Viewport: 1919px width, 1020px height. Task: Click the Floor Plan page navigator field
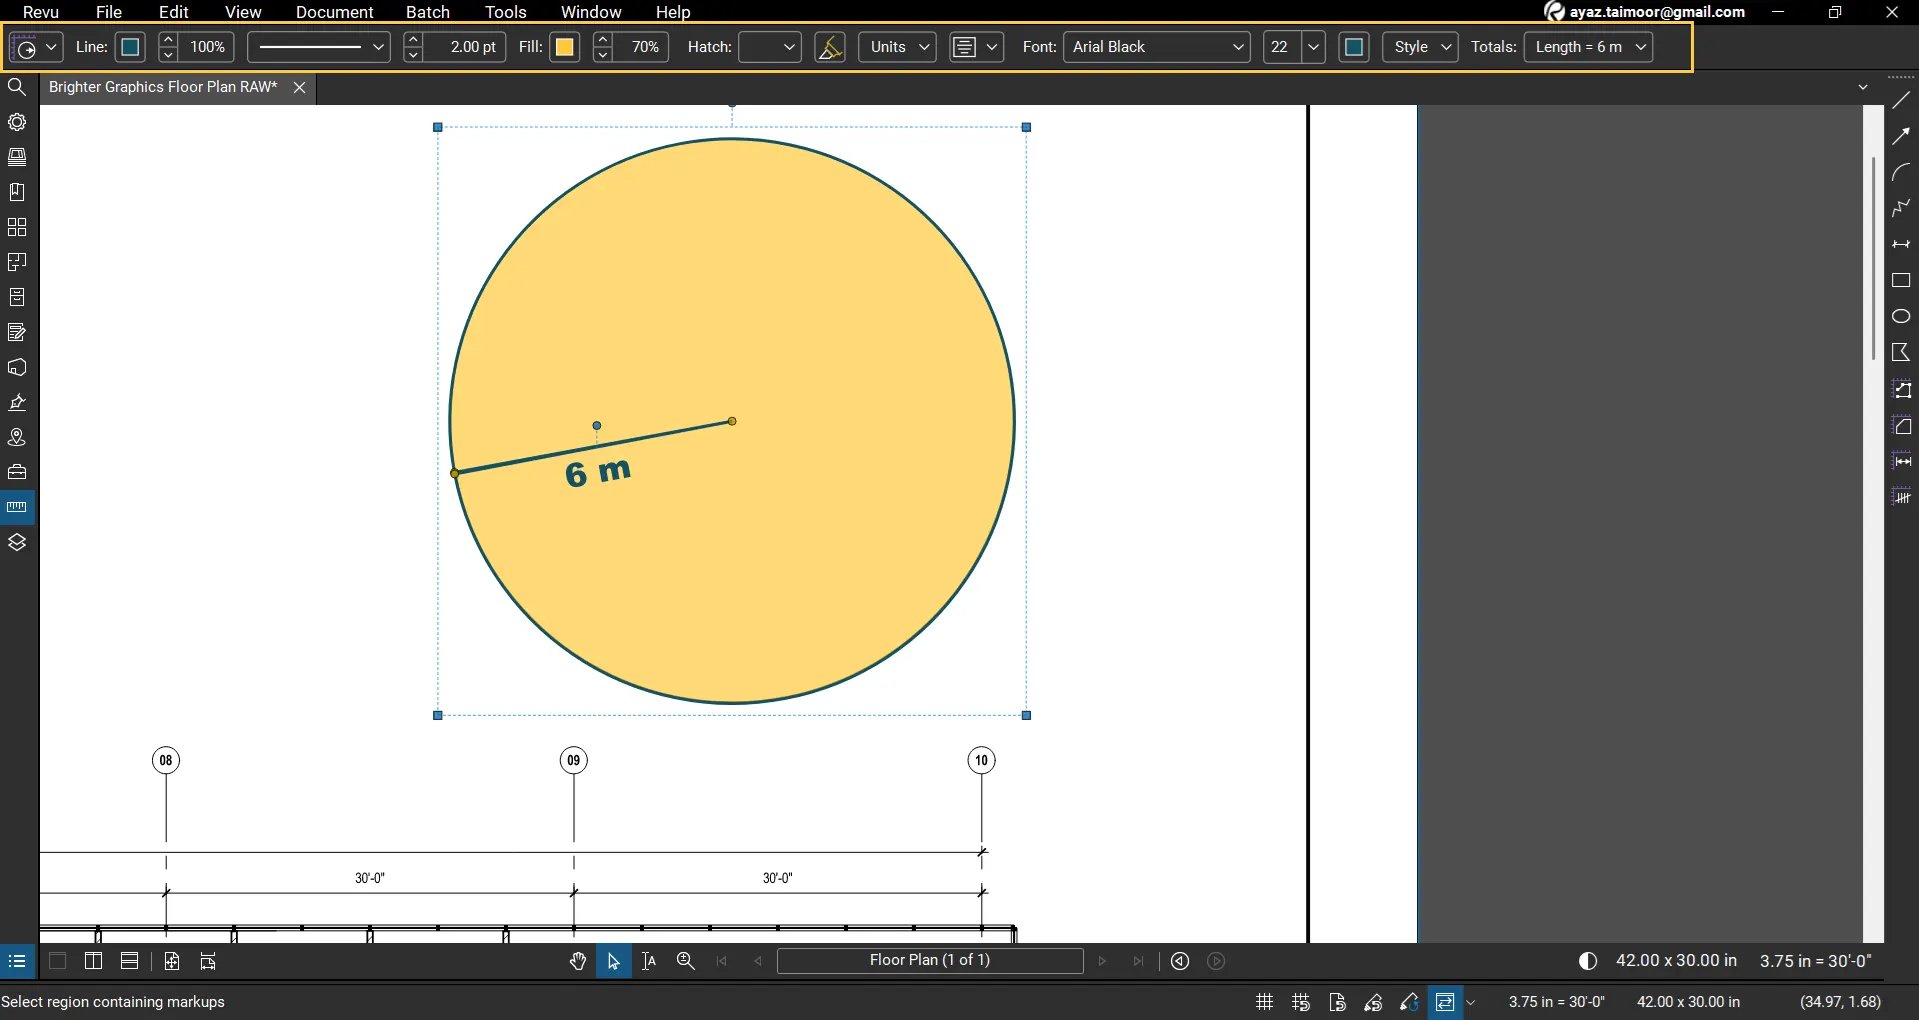coord(929,961)
